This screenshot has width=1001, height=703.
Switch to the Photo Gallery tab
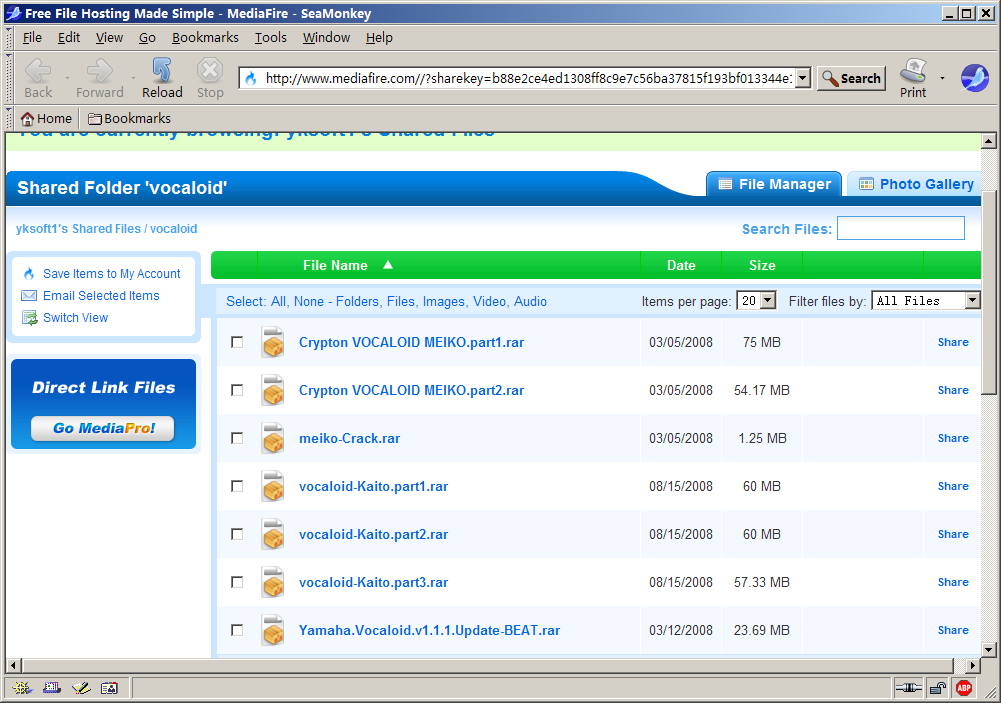click(x=915, y=184)
